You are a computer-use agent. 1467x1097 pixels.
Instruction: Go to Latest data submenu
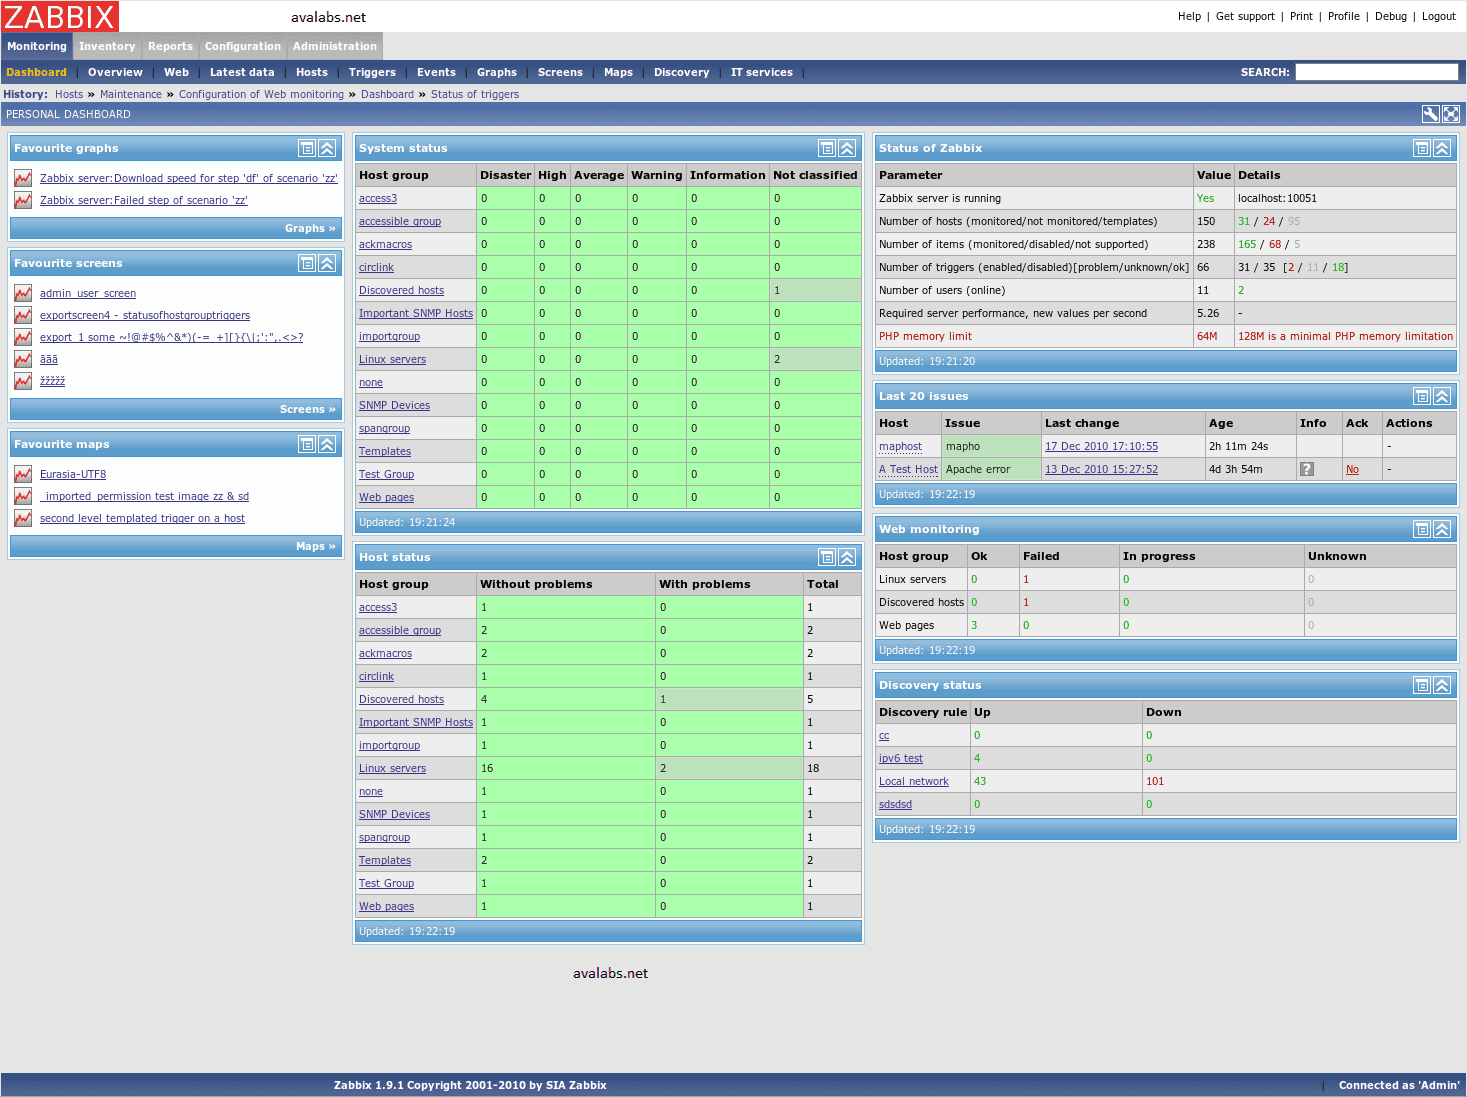click(x=242, y=72)
